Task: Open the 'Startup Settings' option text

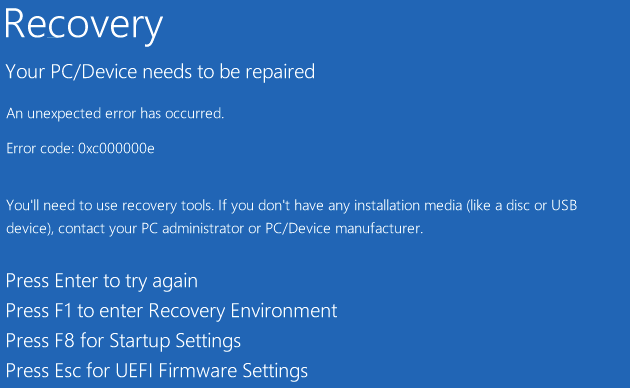Action: click(x=175, y=341)
